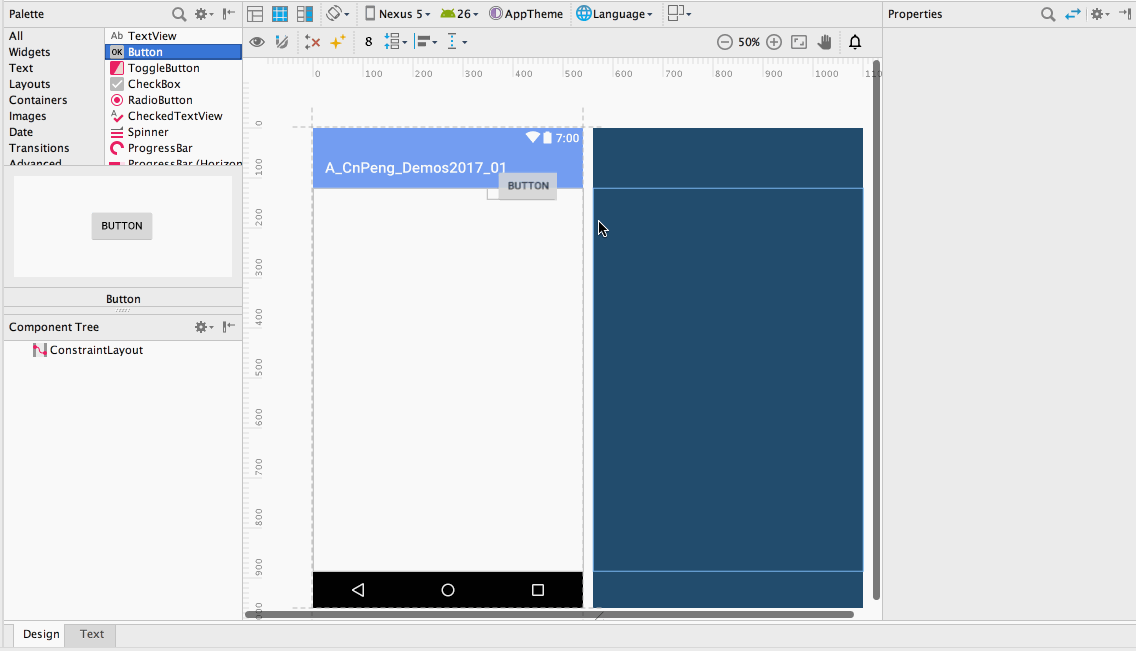
Task: Select the Layouts palette category
Action: pyautogui.click(x=30, y=84)
